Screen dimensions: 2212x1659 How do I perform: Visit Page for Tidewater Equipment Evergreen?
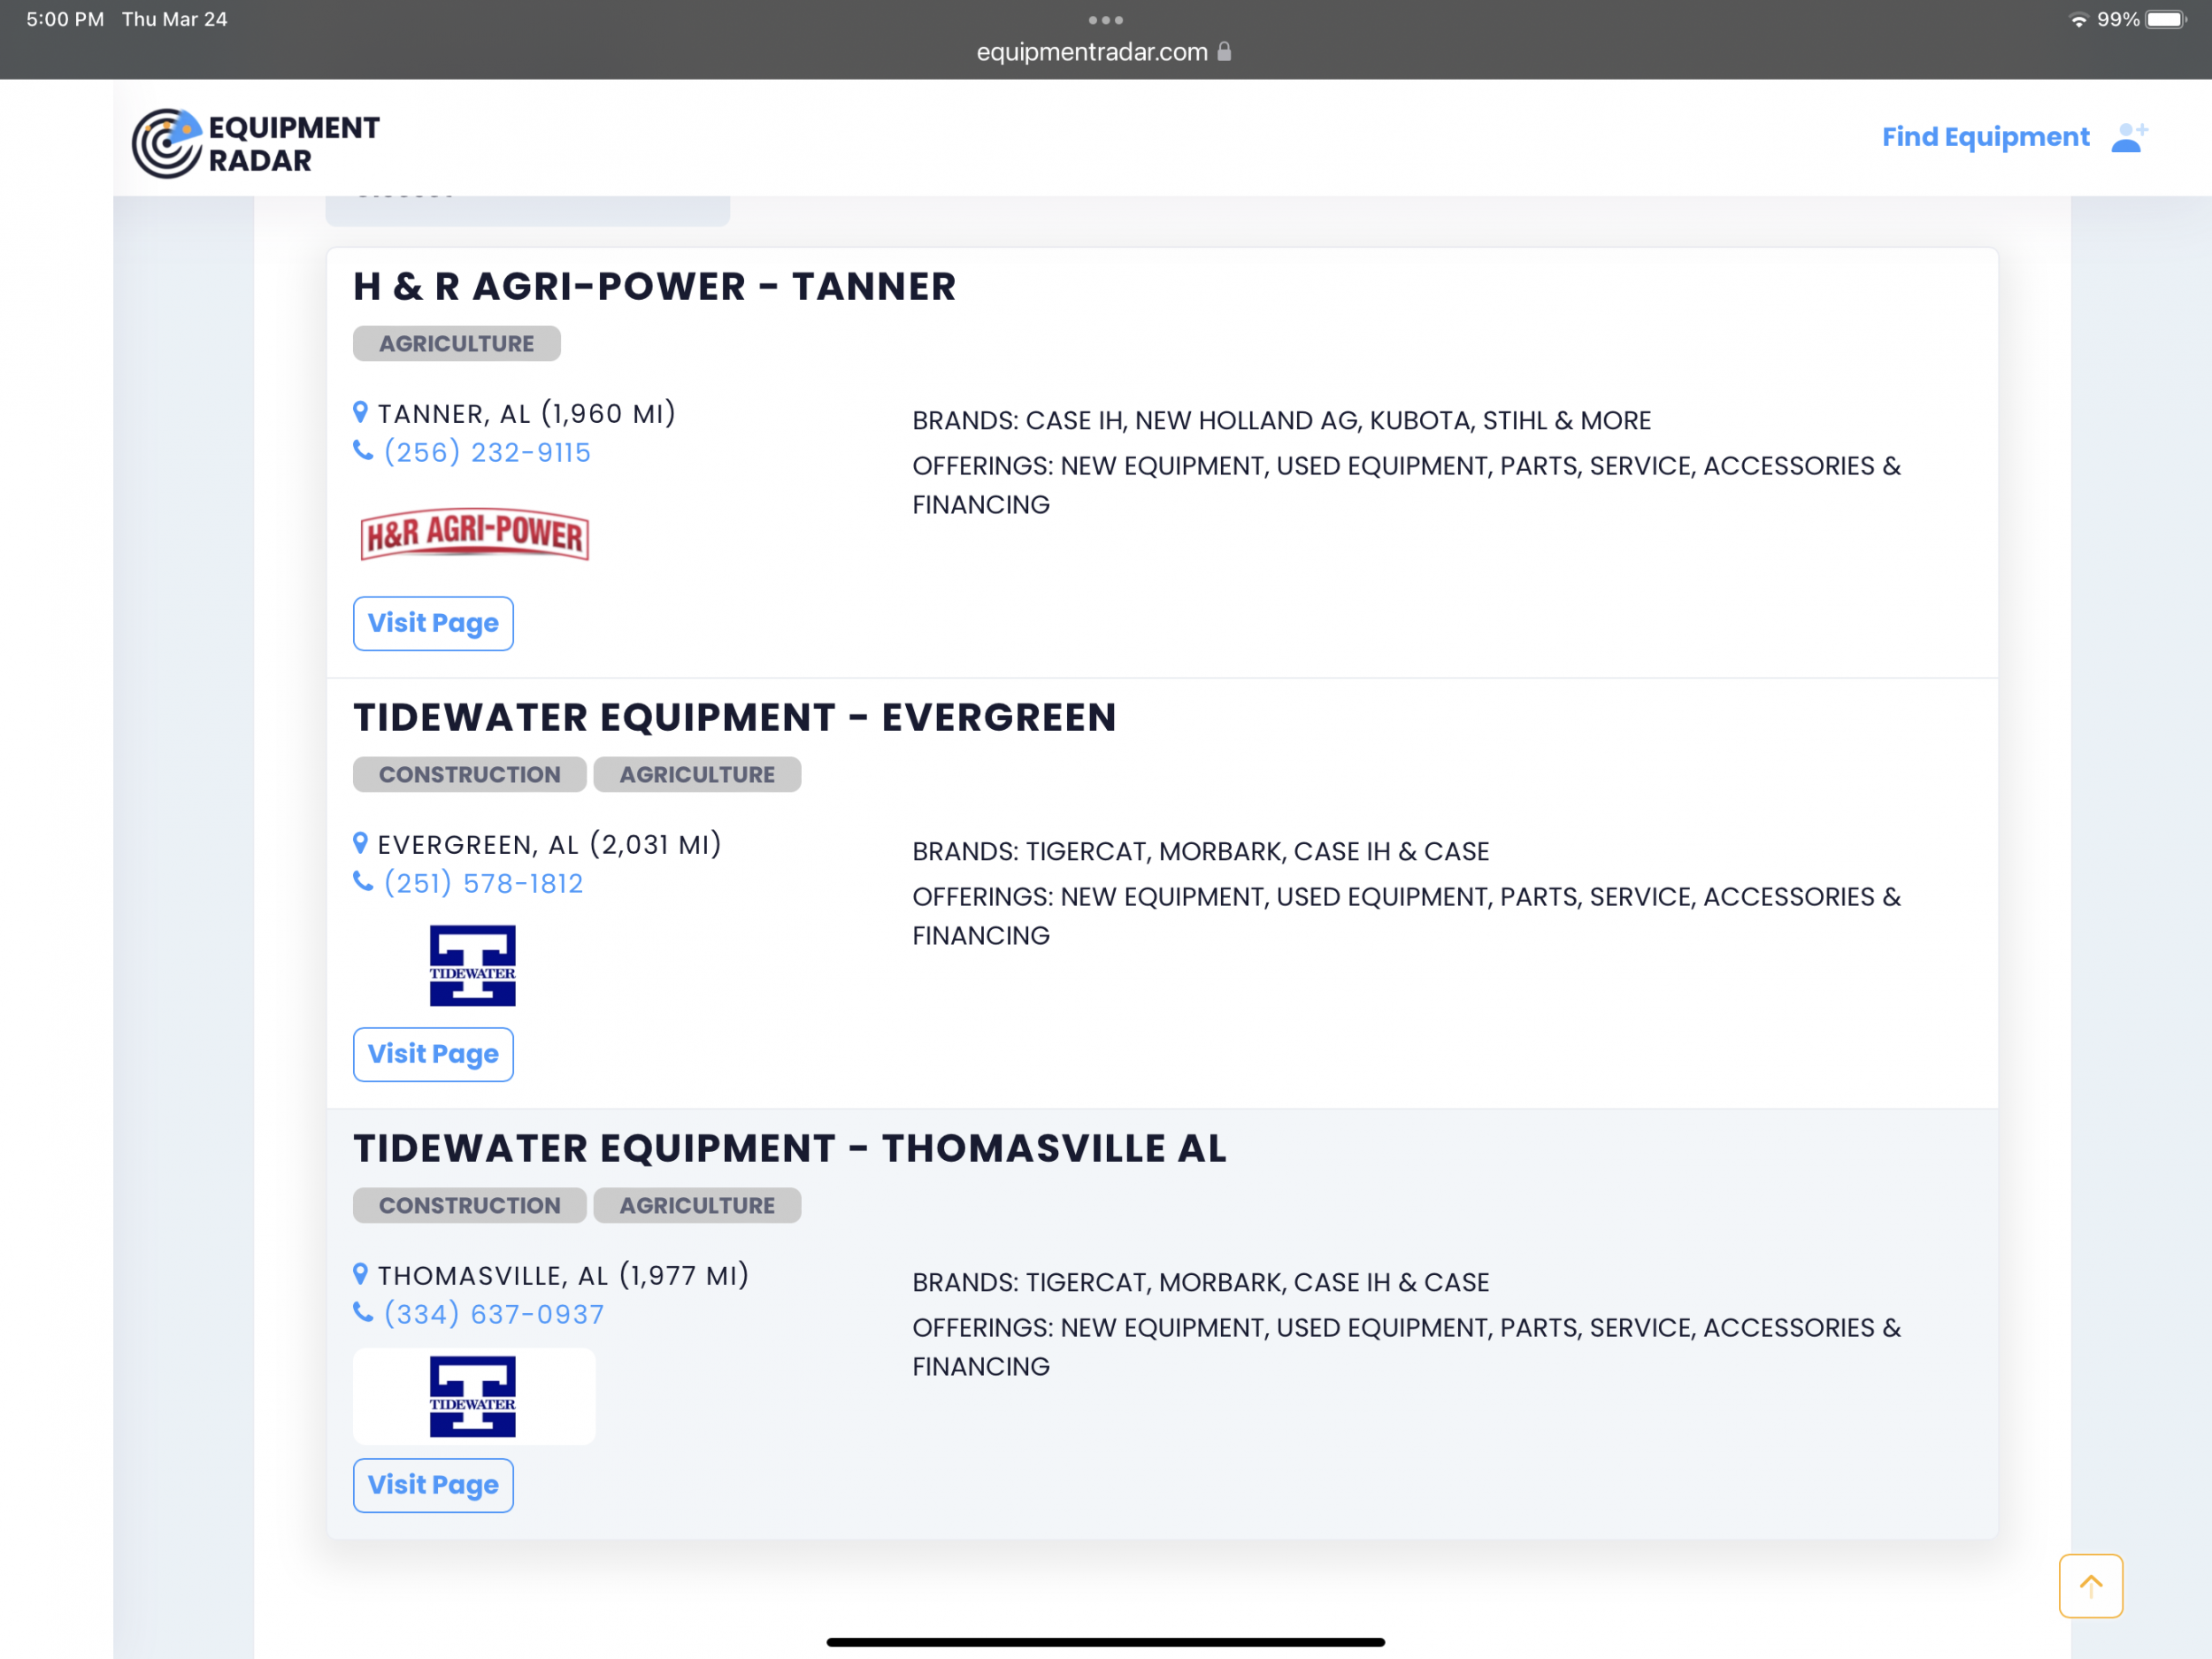[x=433, y=1054]
